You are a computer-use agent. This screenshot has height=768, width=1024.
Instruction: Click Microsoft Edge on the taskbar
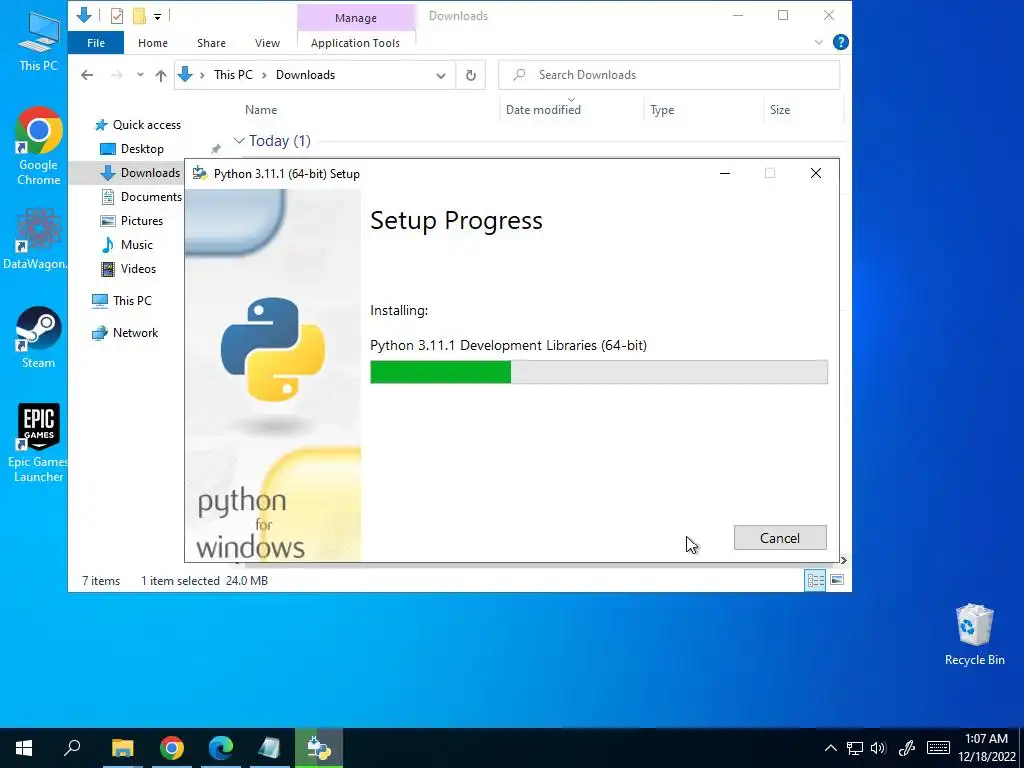coord(221,748)
